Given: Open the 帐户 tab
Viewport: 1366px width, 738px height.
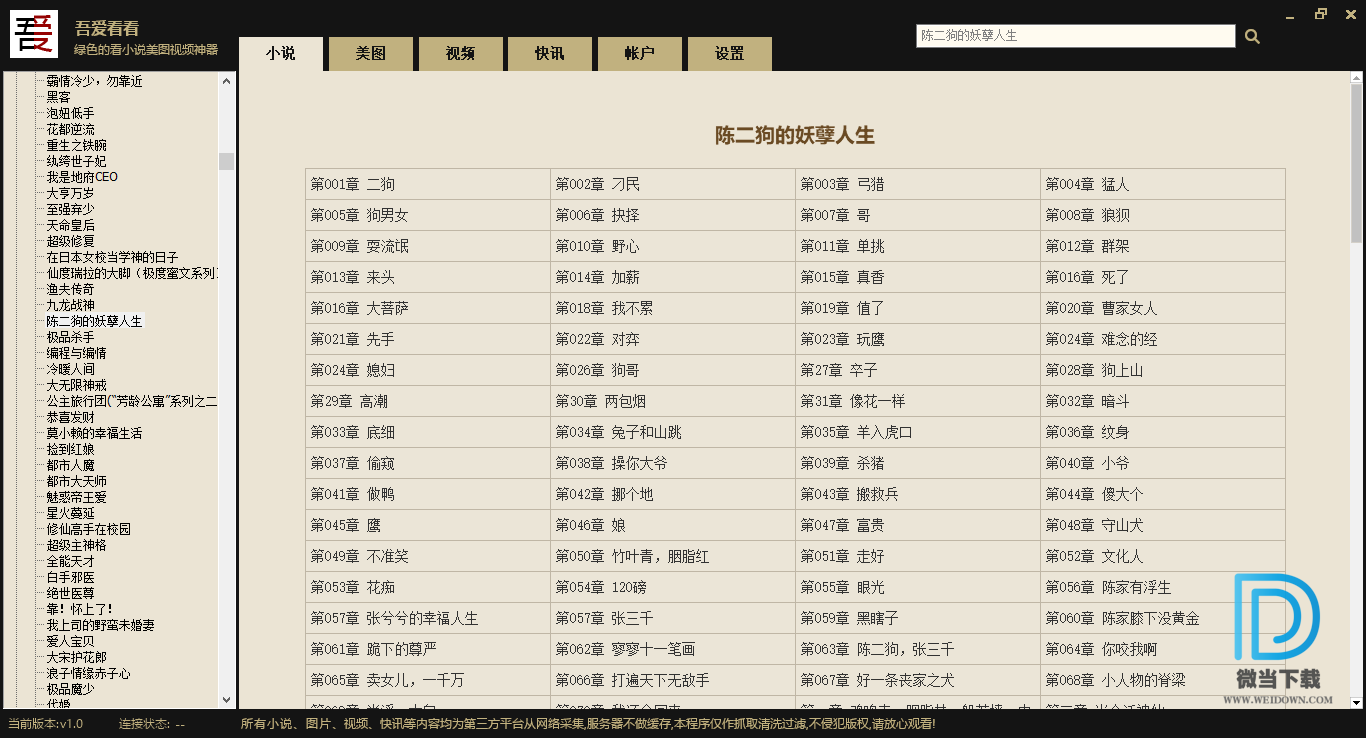Looking at the screenshot, I should coord(639,54).
